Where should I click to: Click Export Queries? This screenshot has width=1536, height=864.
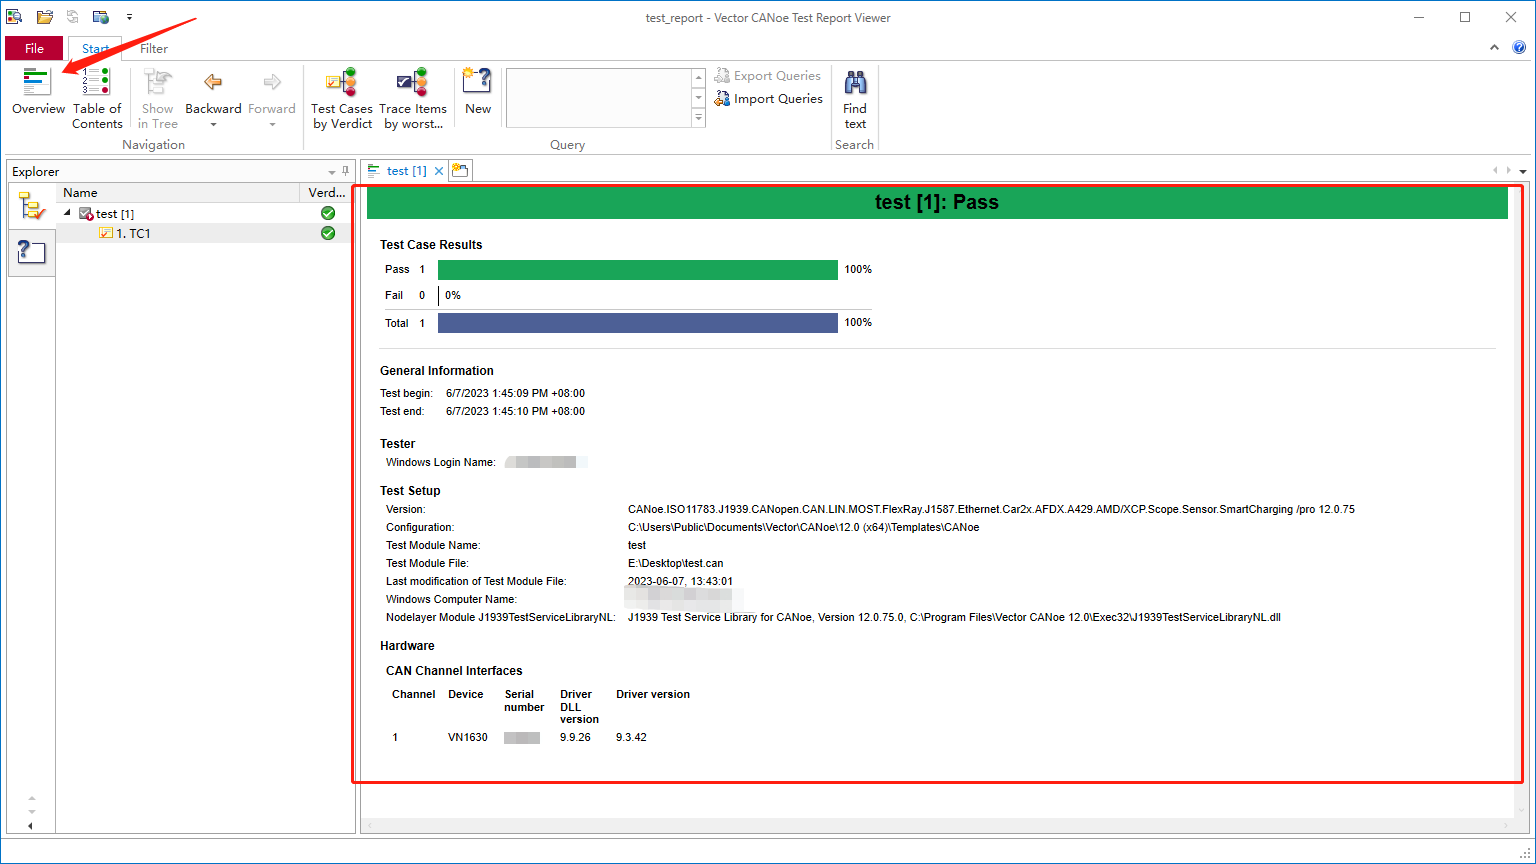click(x=767, y=76)
